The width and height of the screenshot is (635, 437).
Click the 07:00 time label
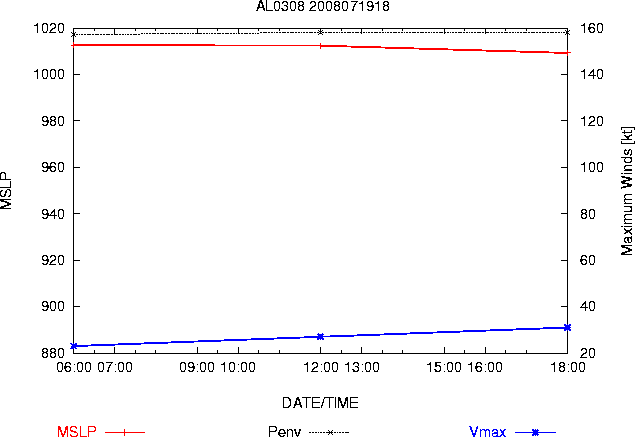click(115, 367)
